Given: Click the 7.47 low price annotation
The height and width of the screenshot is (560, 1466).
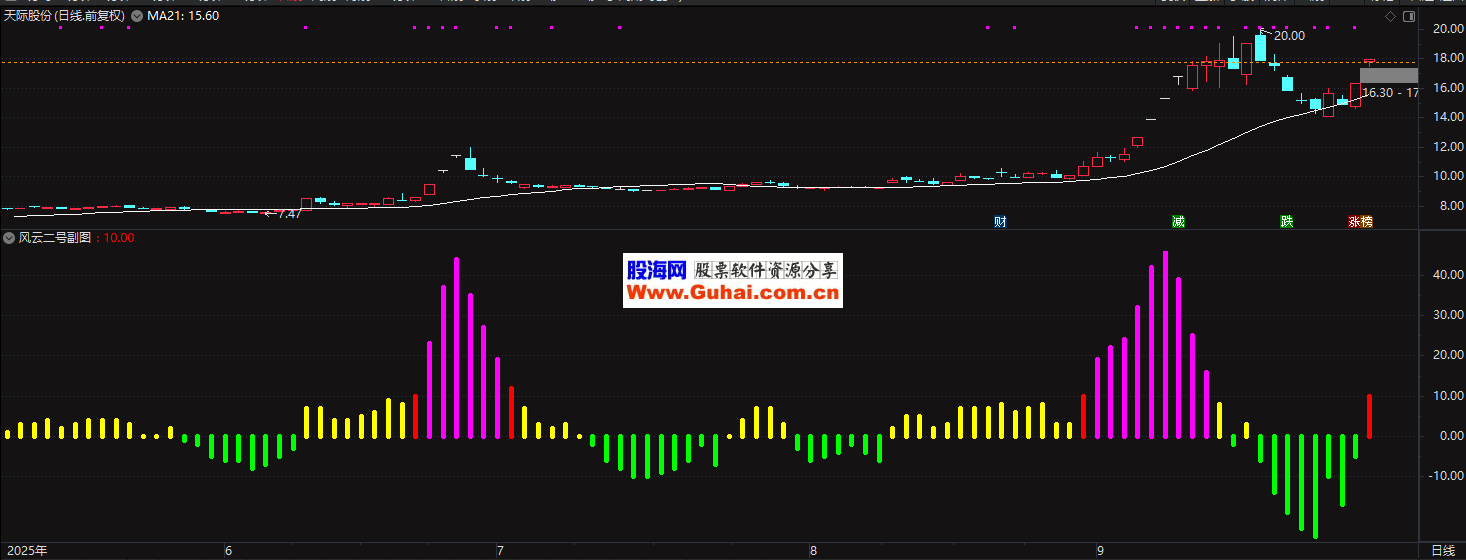Looking at the screenshot, I should click(x=288, y=214).
